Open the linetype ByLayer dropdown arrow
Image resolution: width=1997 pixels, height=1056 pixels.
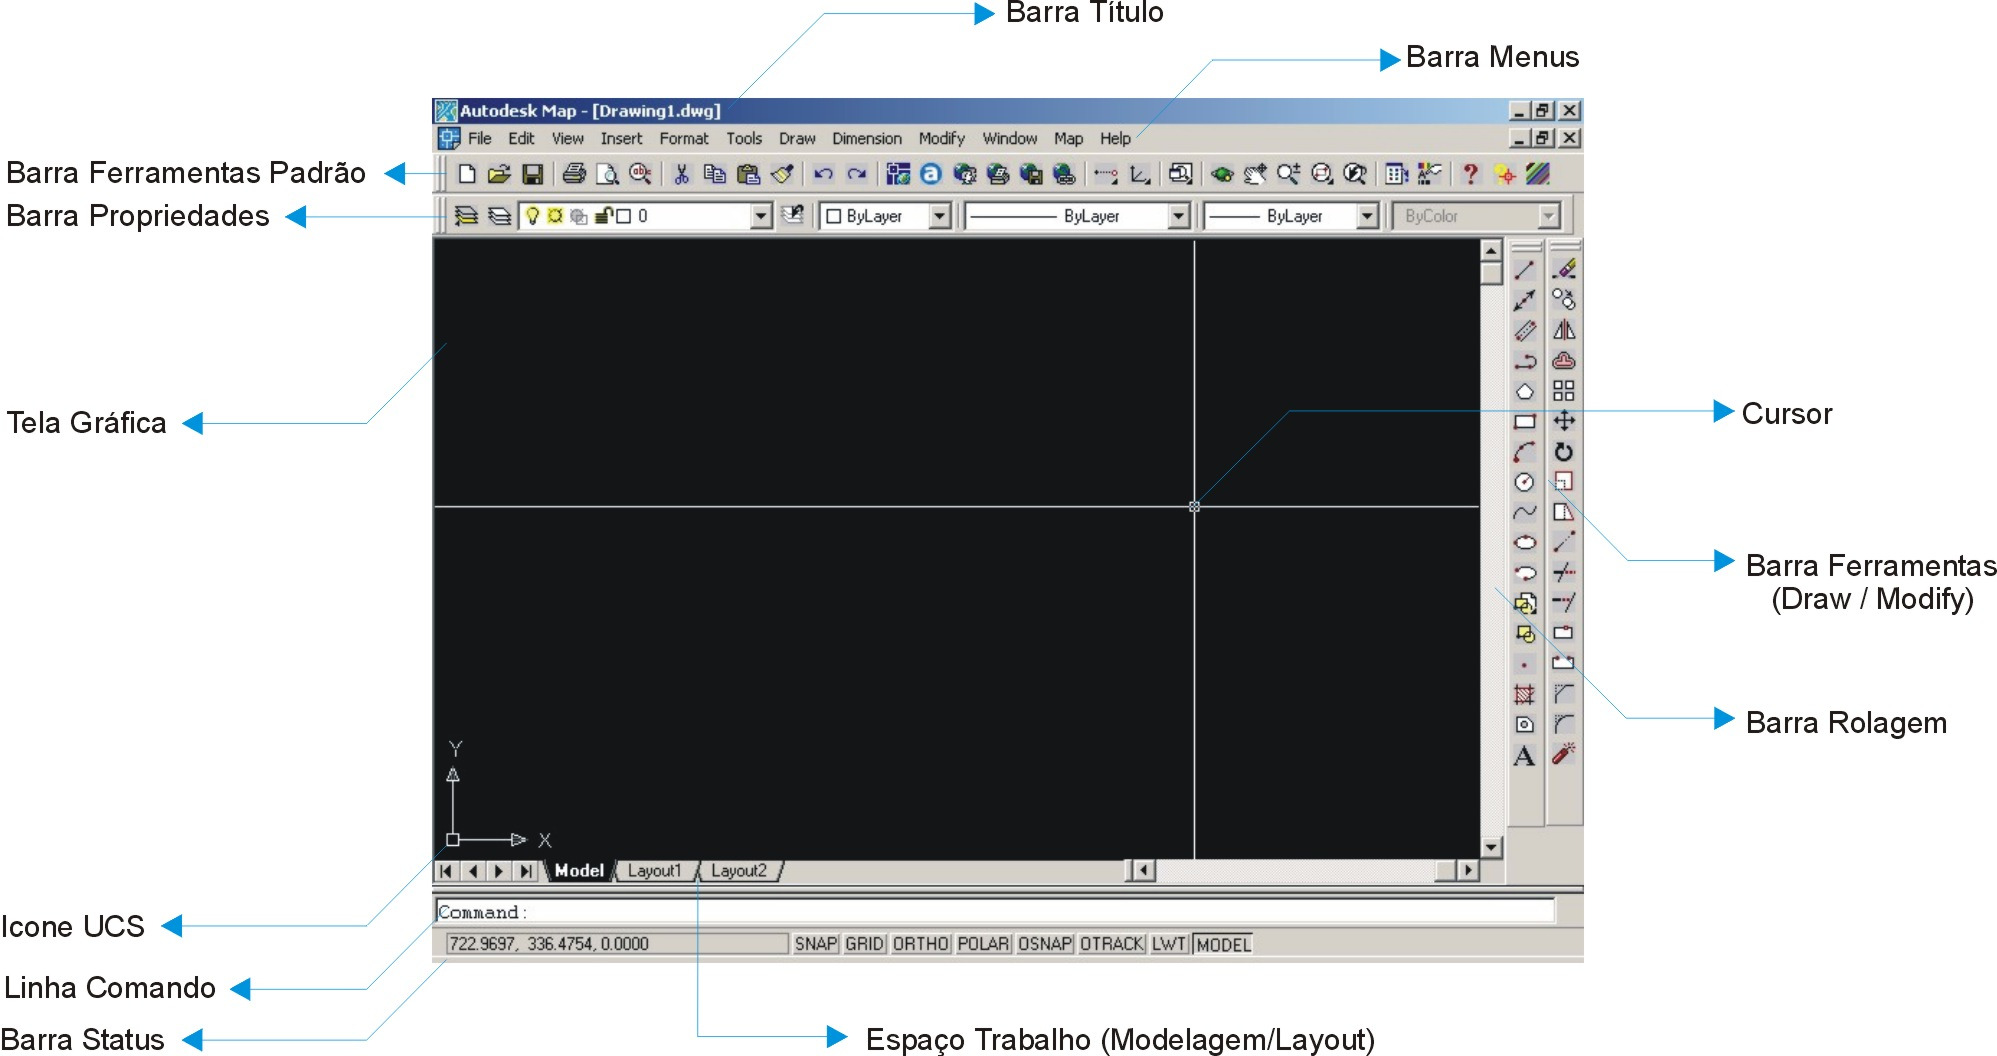tap(1179, 216)
